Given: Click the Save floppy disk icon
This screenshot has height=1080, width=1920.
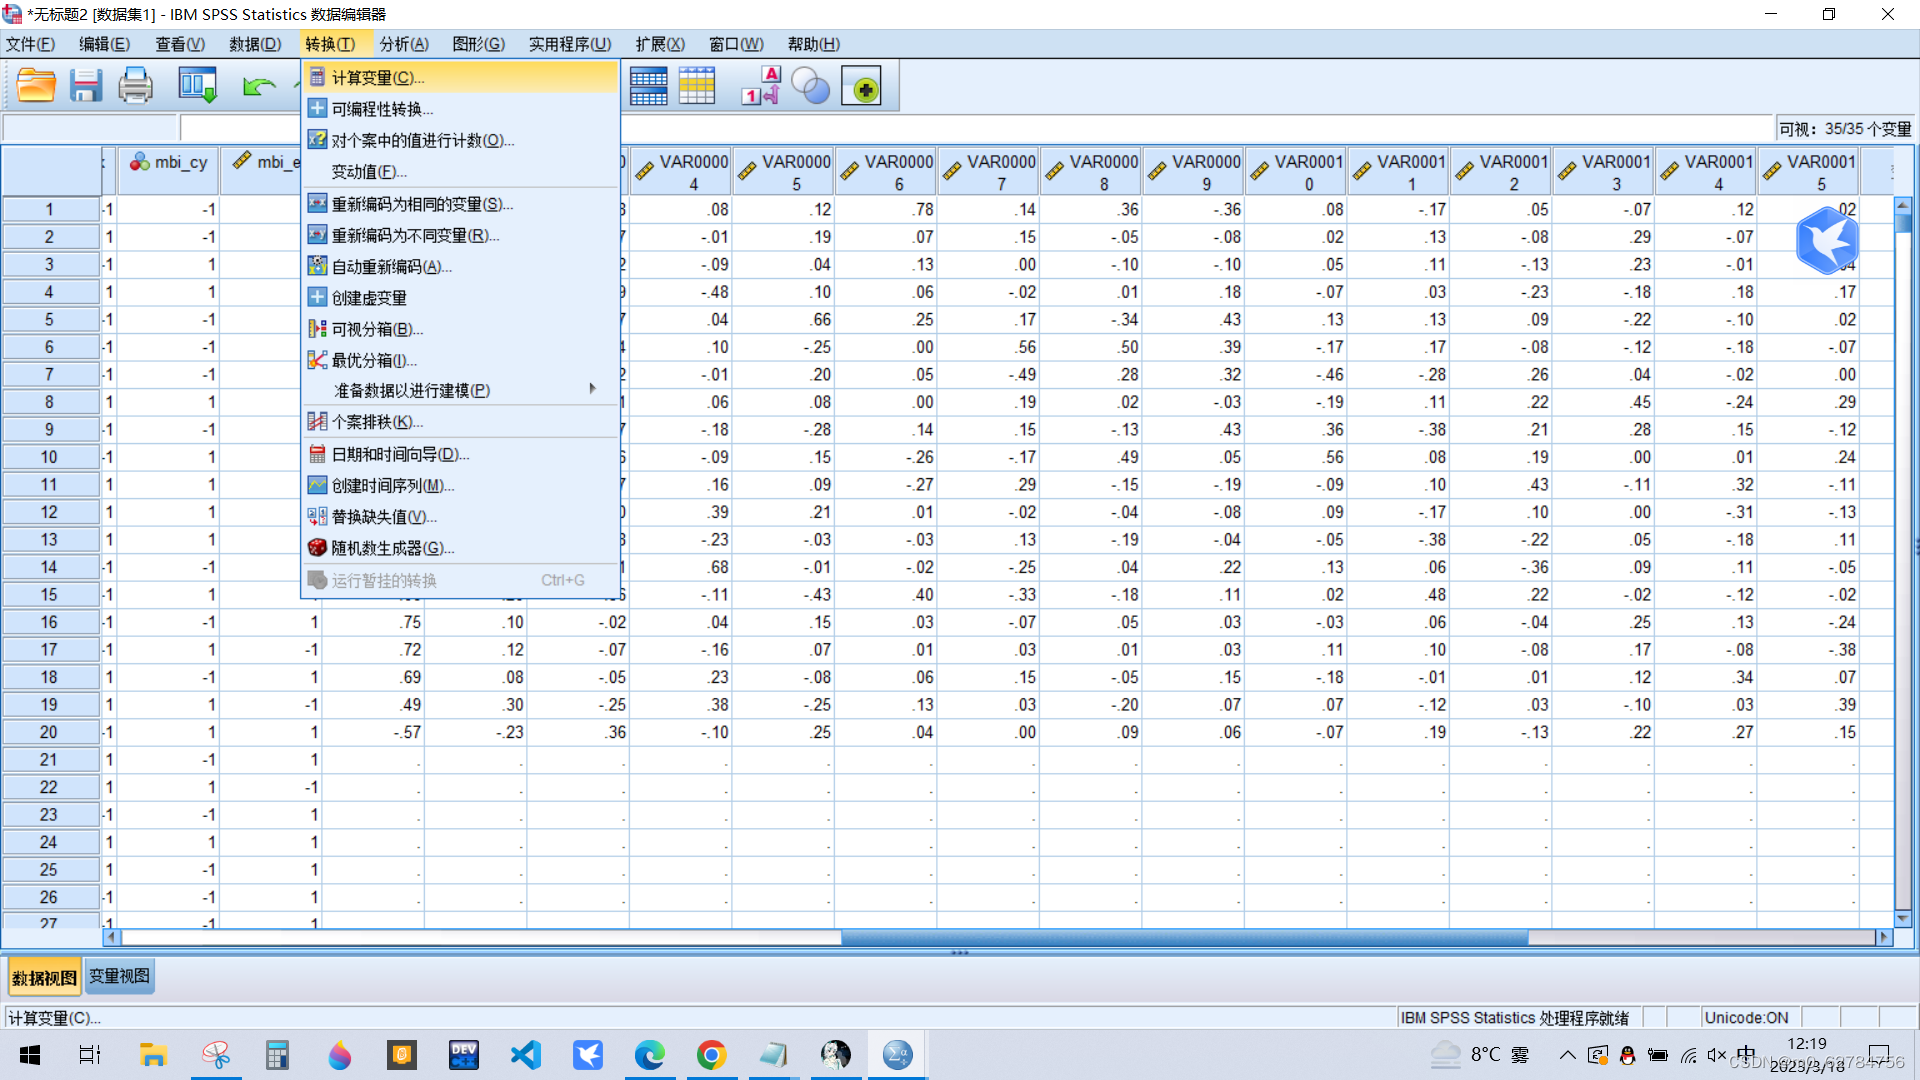Looking at the screenshot, I should tap(86, 86).
